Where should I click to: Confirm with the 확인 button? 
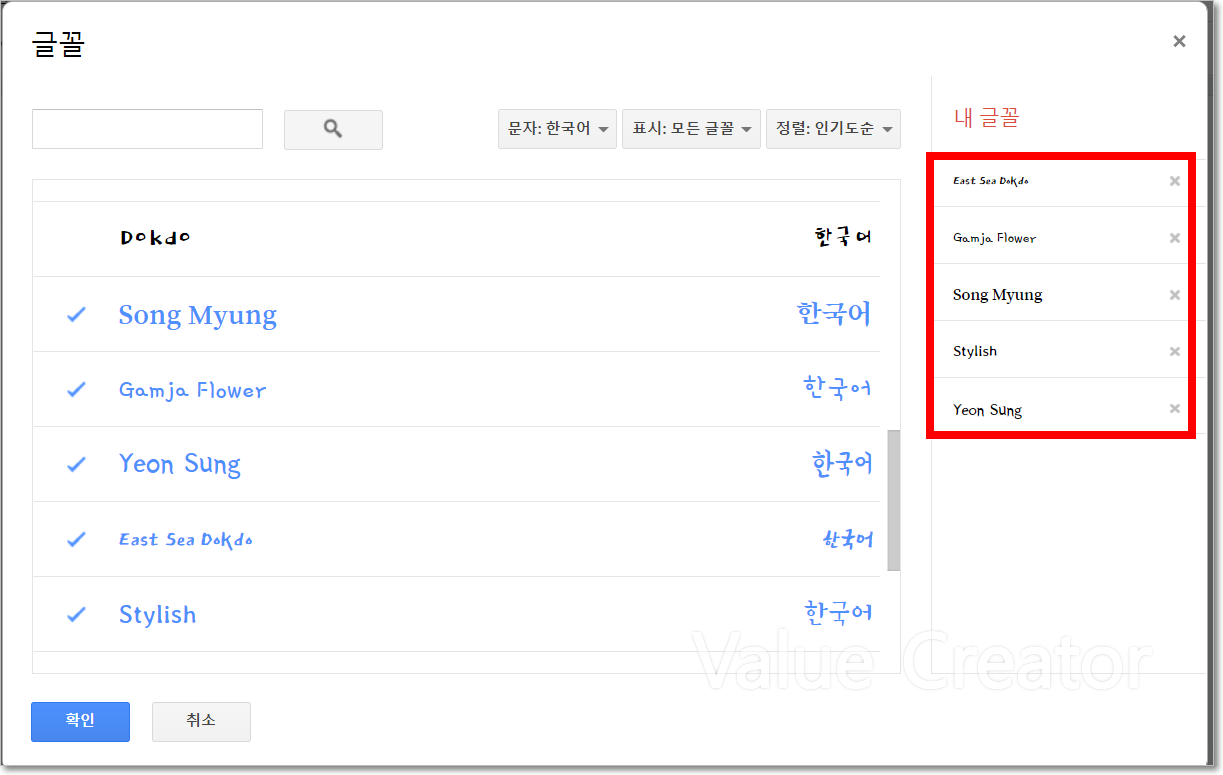pos(80,722)
